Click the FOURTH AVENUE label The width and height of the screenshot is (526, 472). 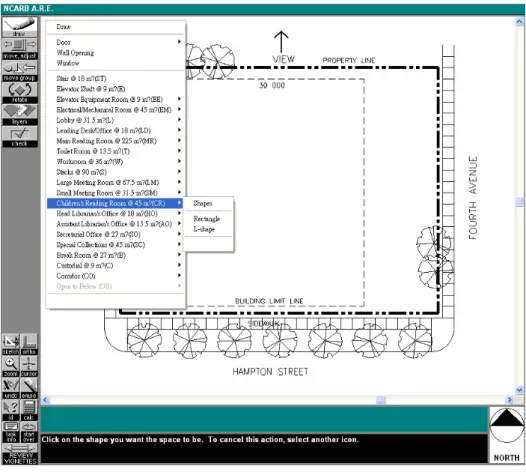pos(473,198)
